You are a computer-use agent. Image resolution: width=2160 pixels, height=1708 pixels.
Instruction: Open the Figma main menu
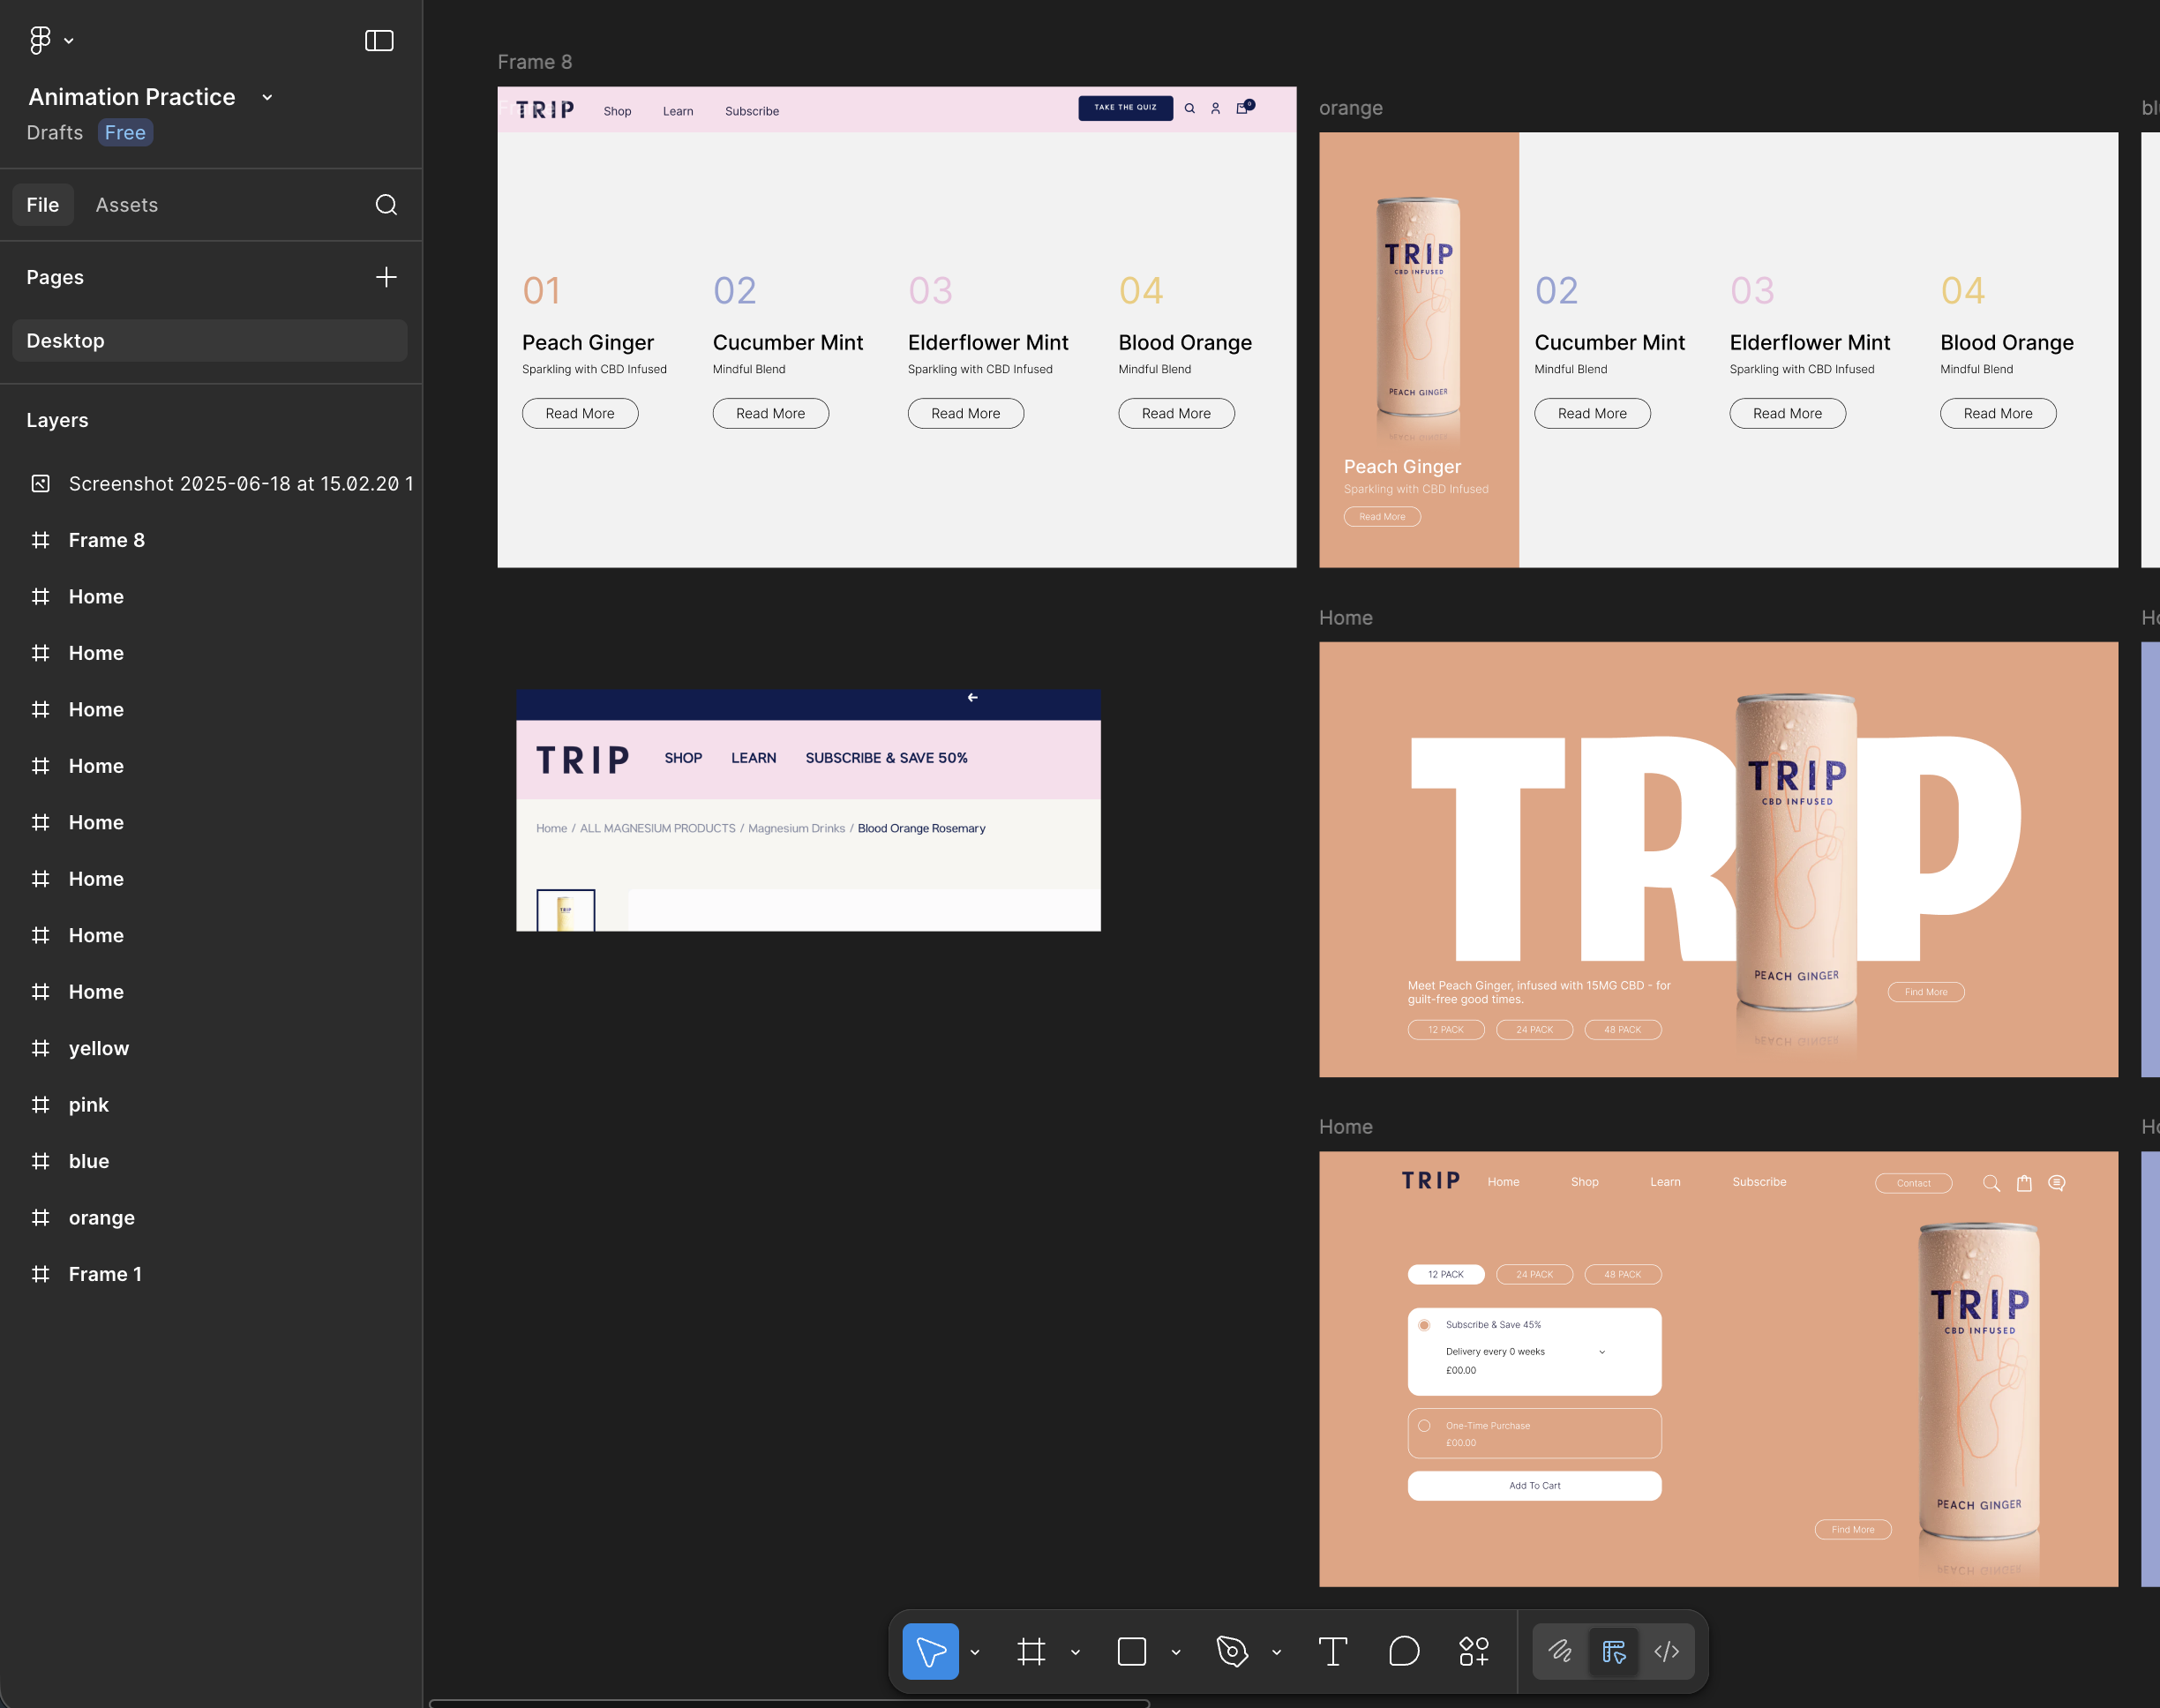tap(44, 40)
